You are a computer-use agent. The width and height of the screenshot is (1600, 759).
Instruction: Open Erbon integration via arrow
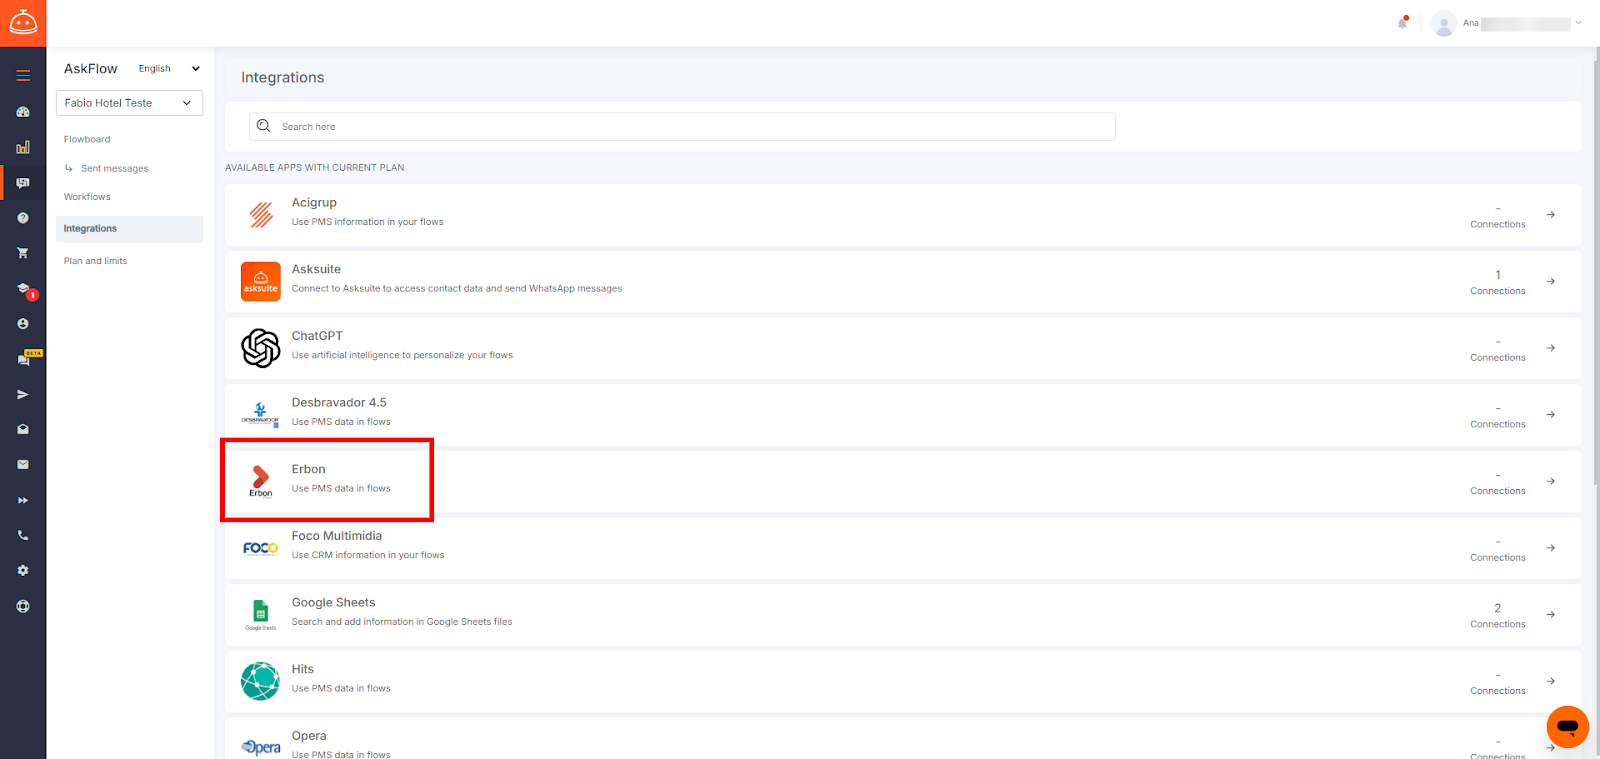1551,481
